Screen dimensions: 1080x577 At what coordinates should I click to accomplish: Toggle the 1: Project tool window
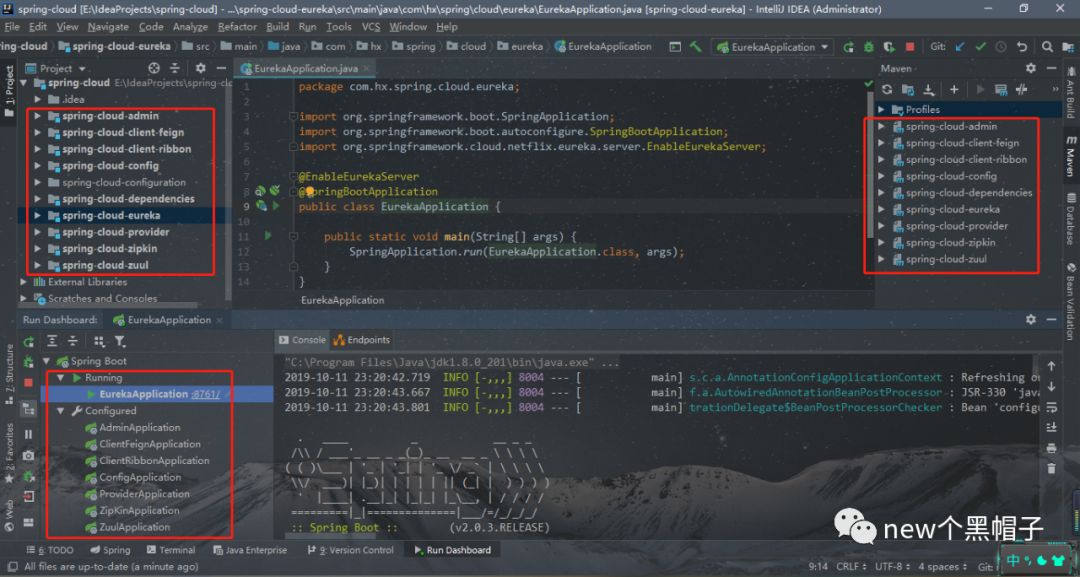pyautogui.click(x=9, y=91)
